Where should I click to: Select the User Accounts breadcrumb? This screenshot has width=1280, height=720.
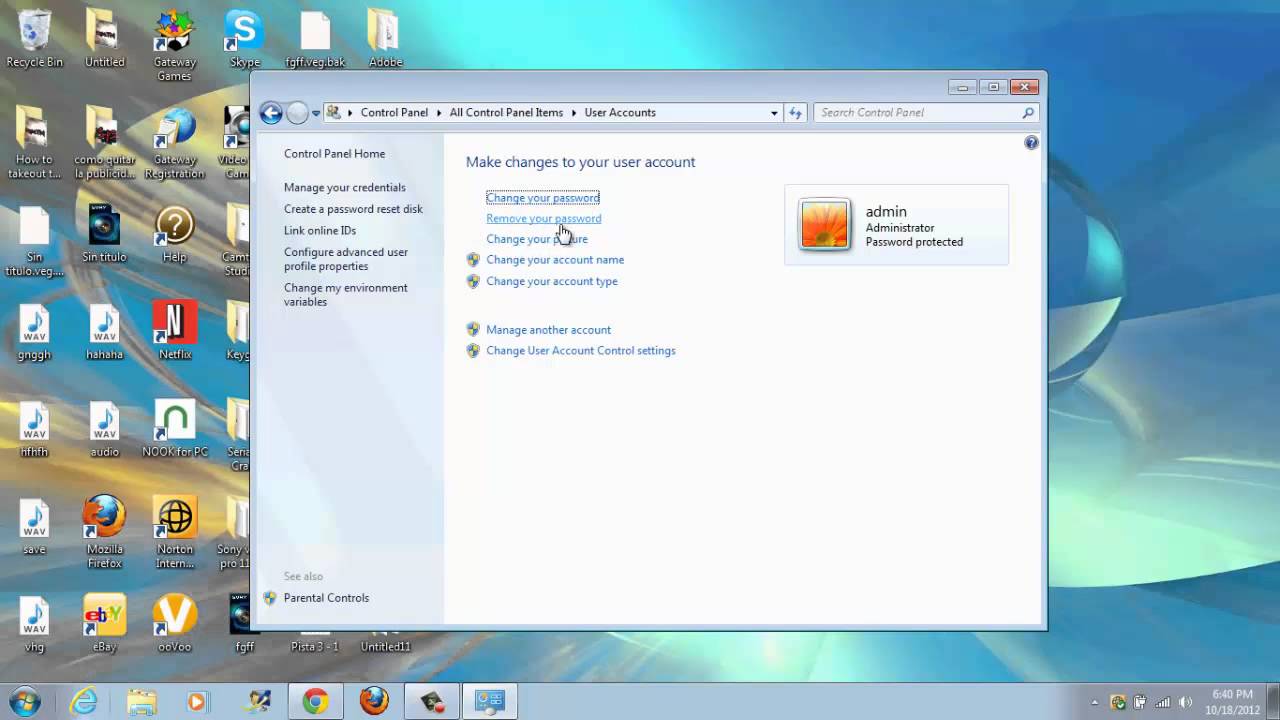click(x=620, y=113)
